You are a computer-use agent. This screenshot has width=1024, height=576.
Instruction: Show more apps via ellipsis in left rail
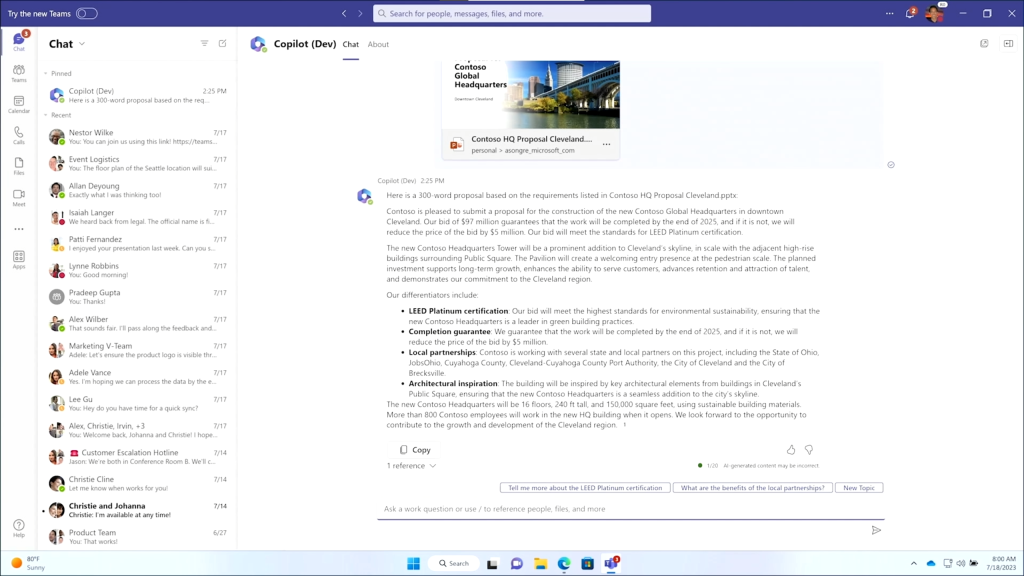pyautogui.click(x=19, y=229)
